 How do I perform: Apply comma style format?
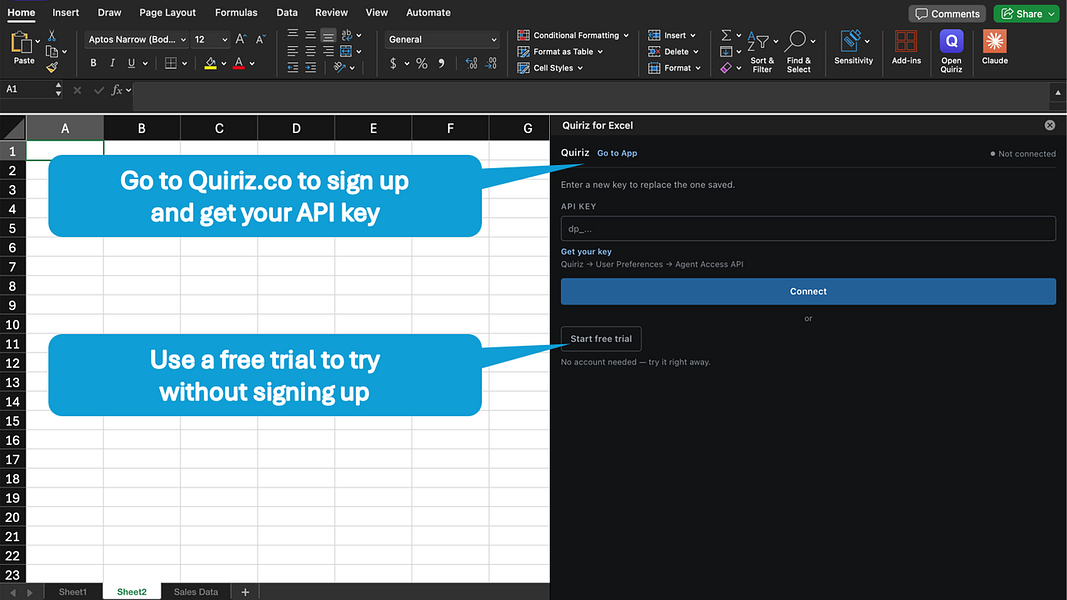click(x=442, y=63)
